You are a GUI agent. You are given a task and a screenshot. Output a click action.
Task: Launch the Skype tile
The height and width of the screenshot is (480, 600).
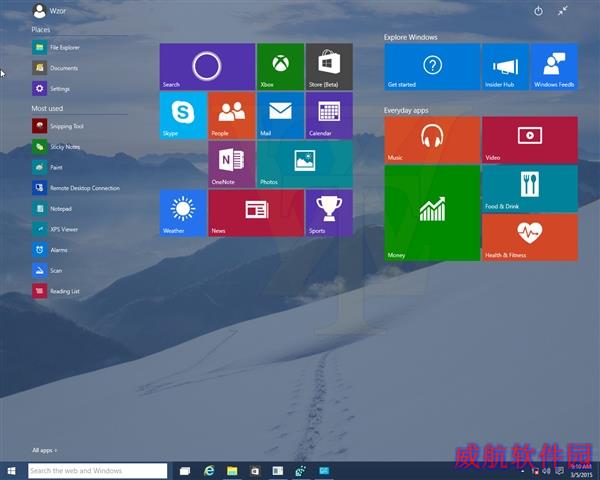(x=183, y=116)
